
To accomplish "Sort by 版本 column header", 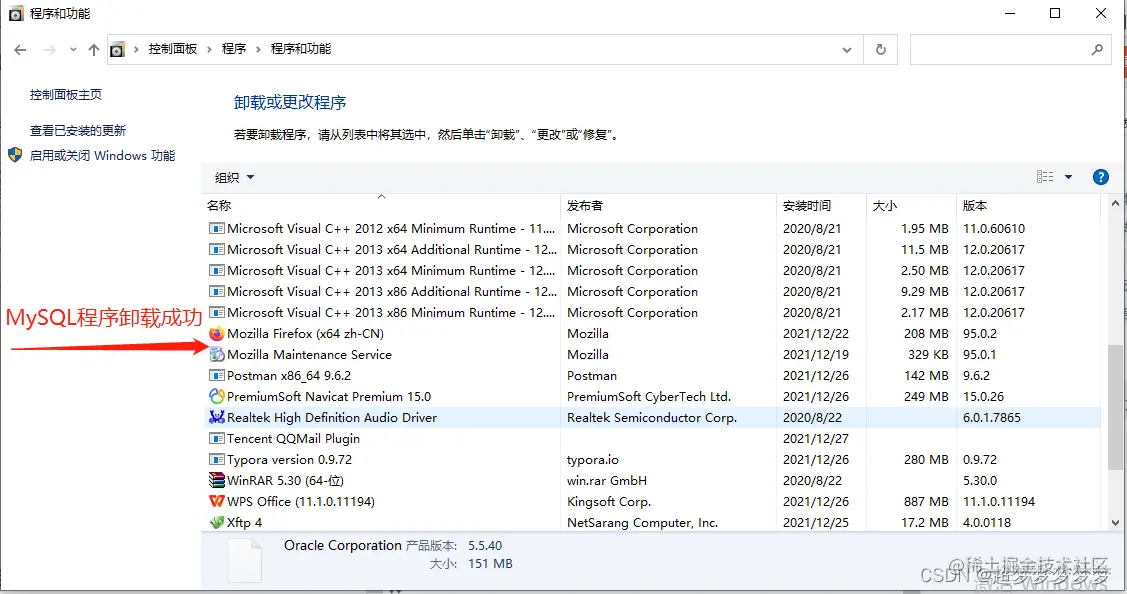I will [1028, 205].
